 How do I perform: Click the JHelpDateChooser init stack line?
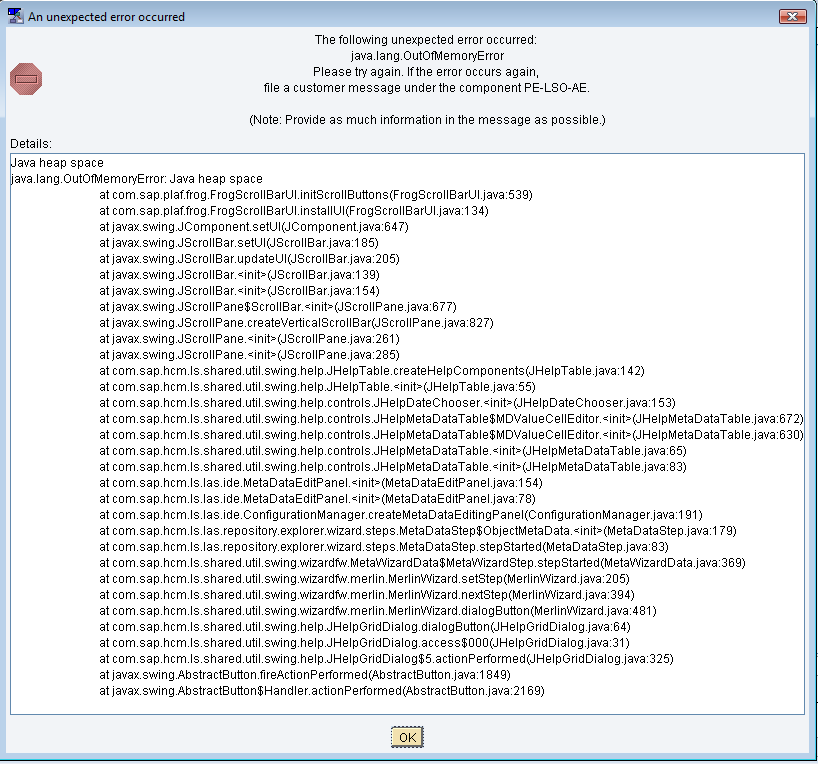[x=387, y=403]
